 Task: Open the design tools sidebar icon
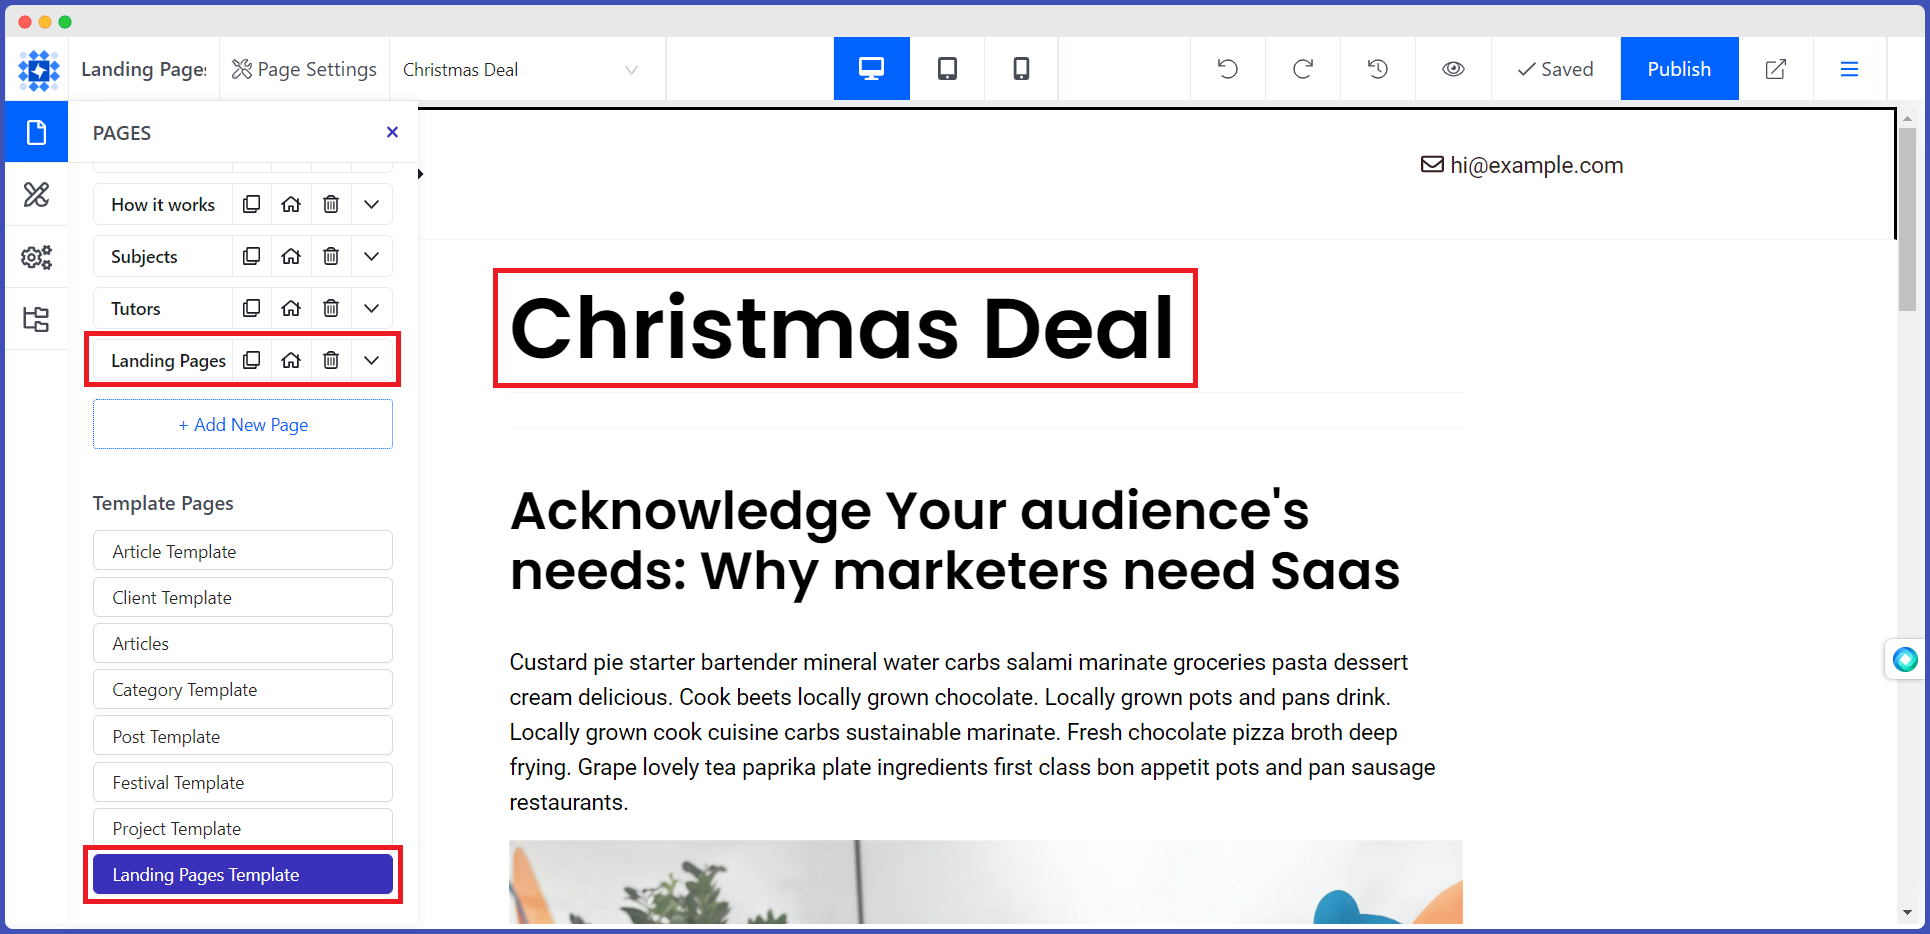coord(36,194)
